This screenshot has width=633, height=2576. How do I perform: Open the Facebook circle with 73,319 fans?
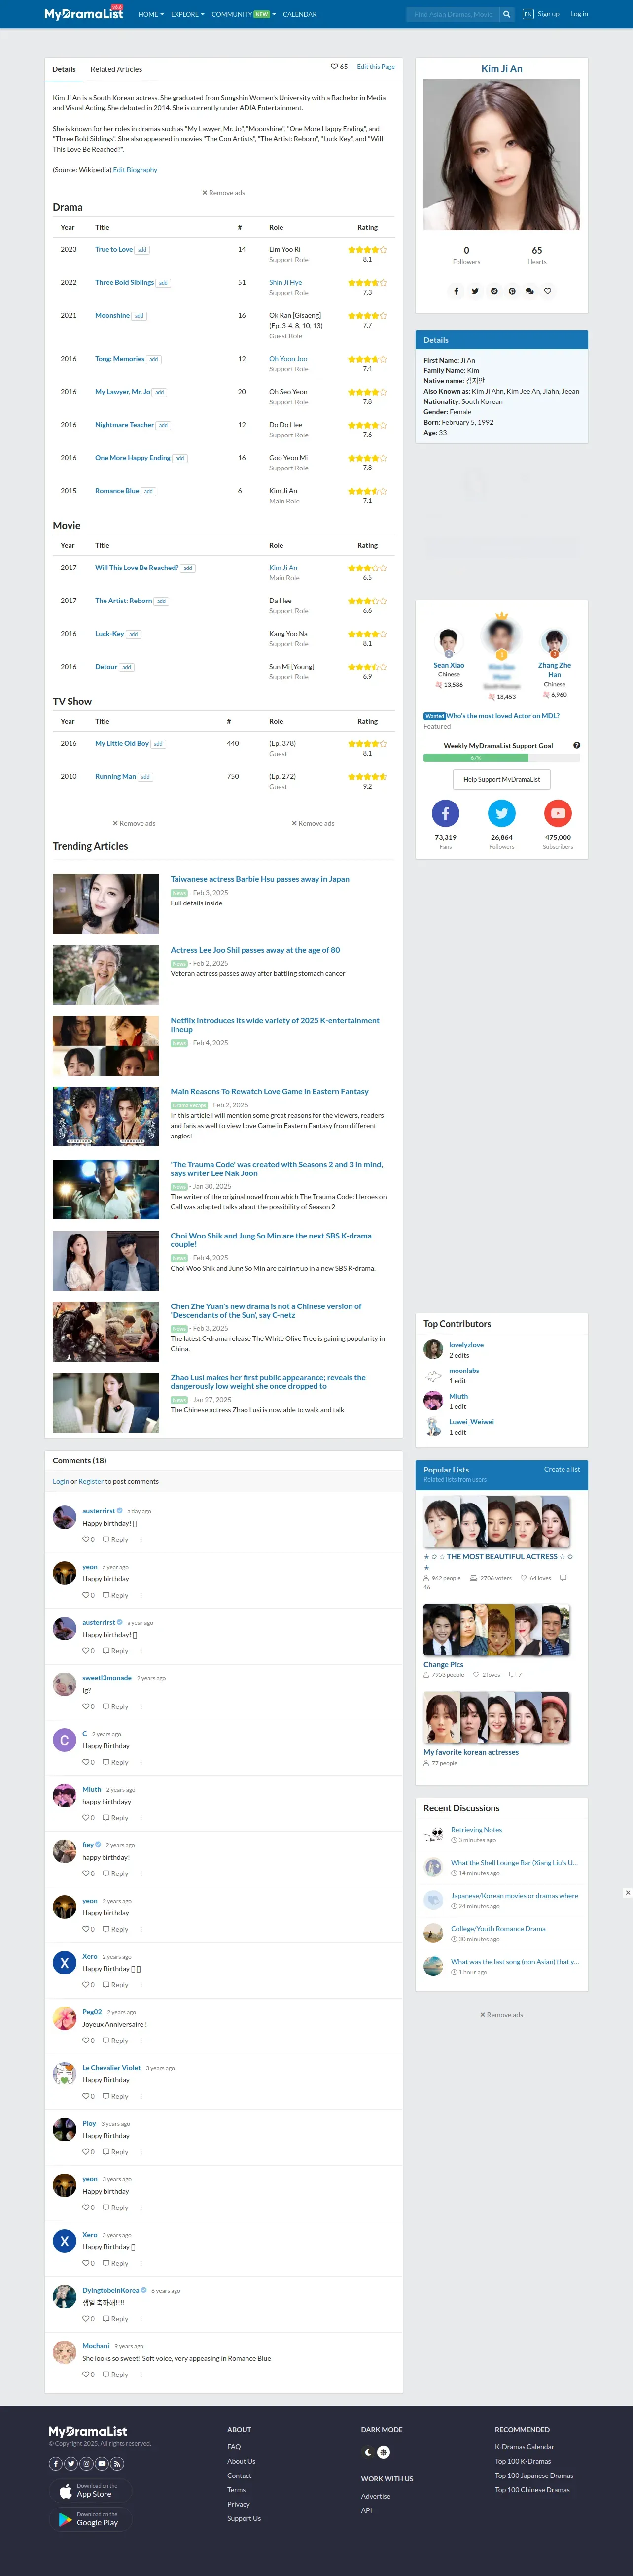(x=445, y=813)
